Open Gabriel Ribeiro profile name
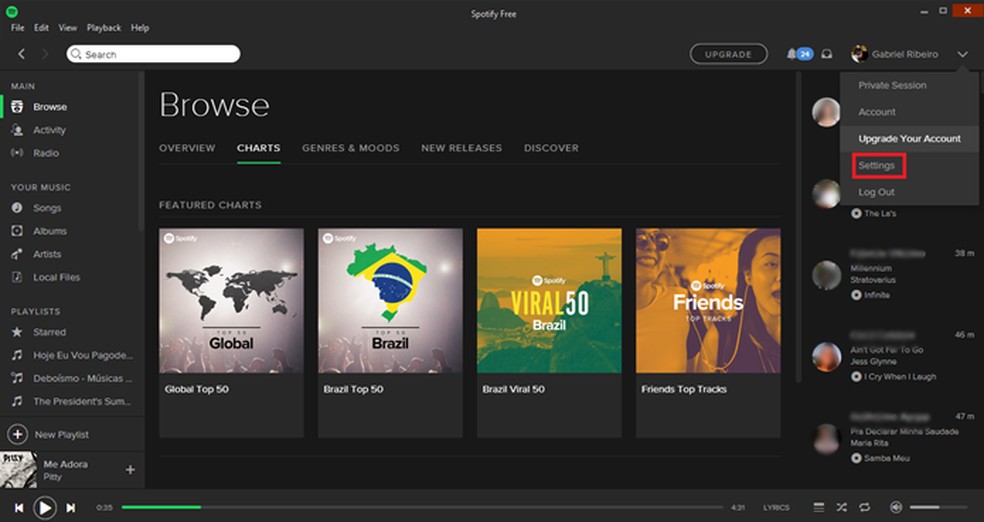The image size is (984, 522). [x=905, y=54]
